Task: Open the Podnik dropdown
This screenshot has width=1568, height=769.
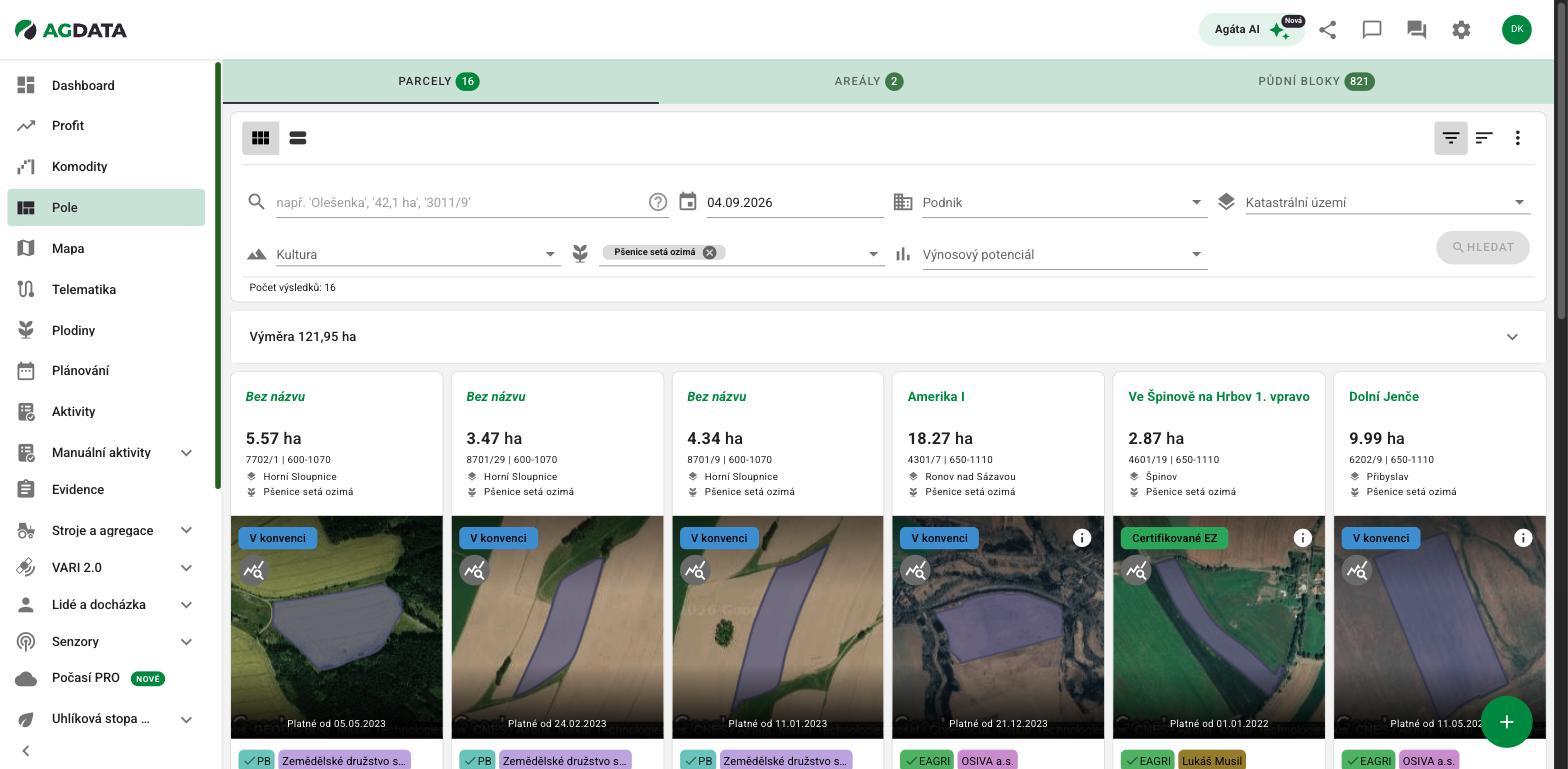Action: point(1064,202)
